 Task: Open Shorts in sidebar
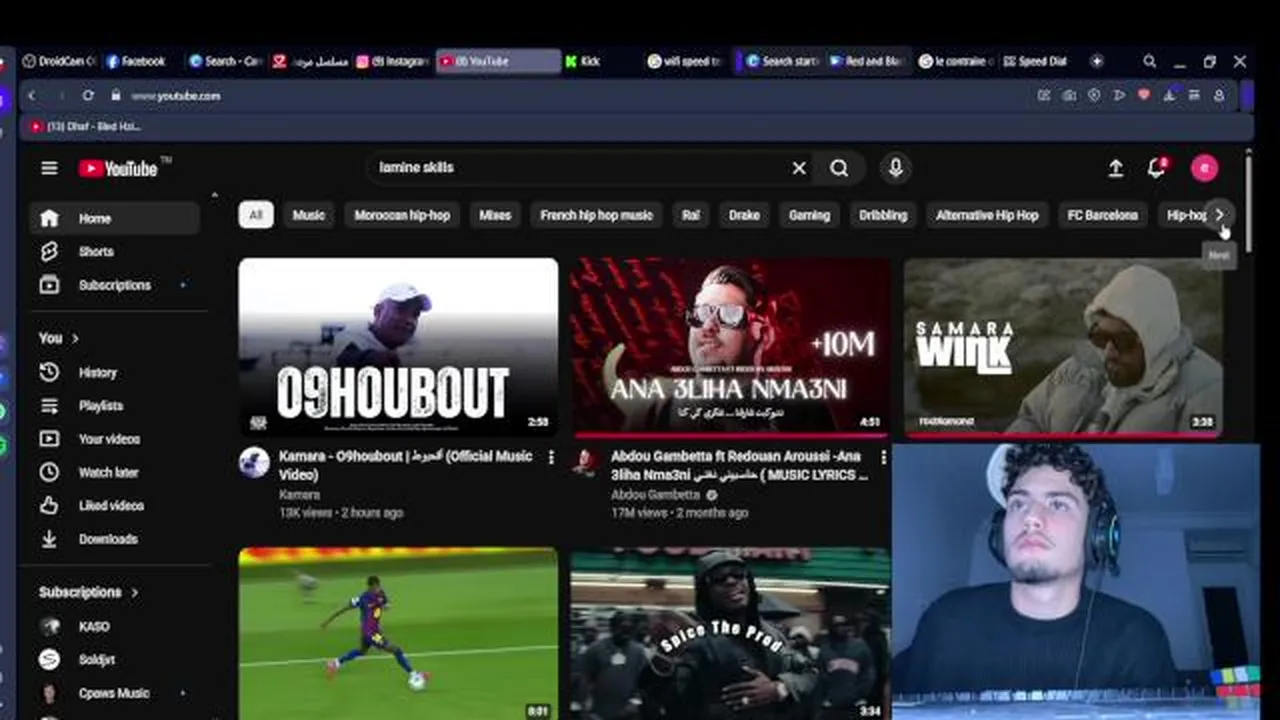114,252
